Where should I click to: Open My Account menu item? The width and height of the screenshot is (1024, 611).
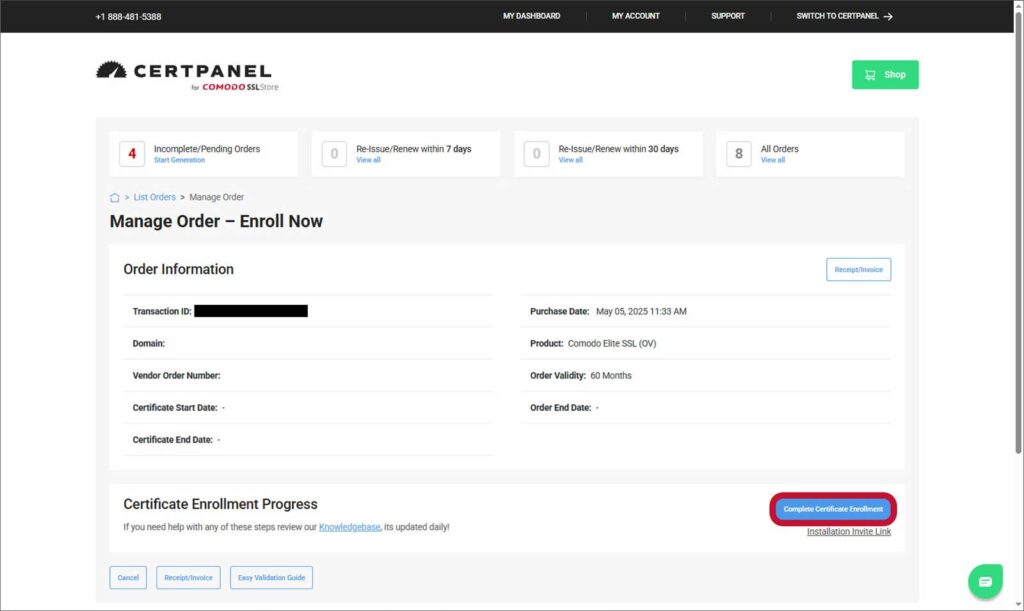pos(635,16)
